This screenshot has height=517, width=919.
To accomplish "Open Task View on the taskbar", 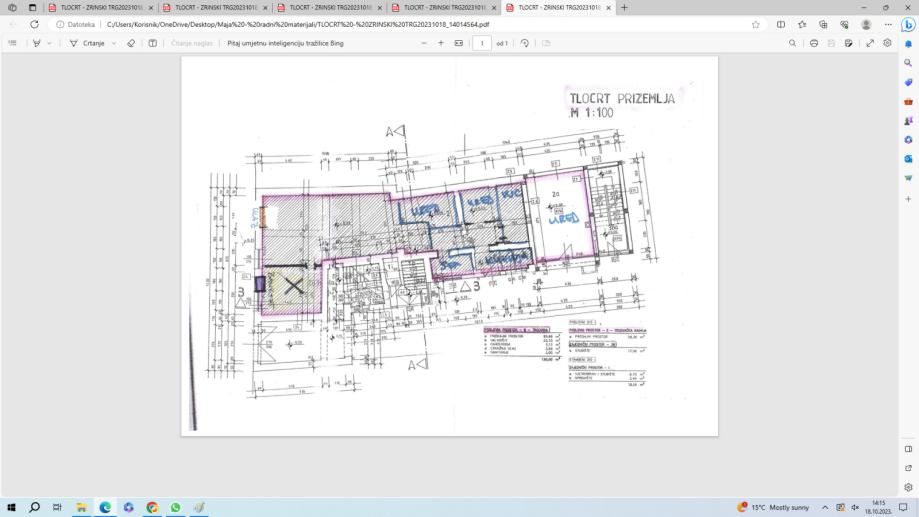I will click(57, 507).
